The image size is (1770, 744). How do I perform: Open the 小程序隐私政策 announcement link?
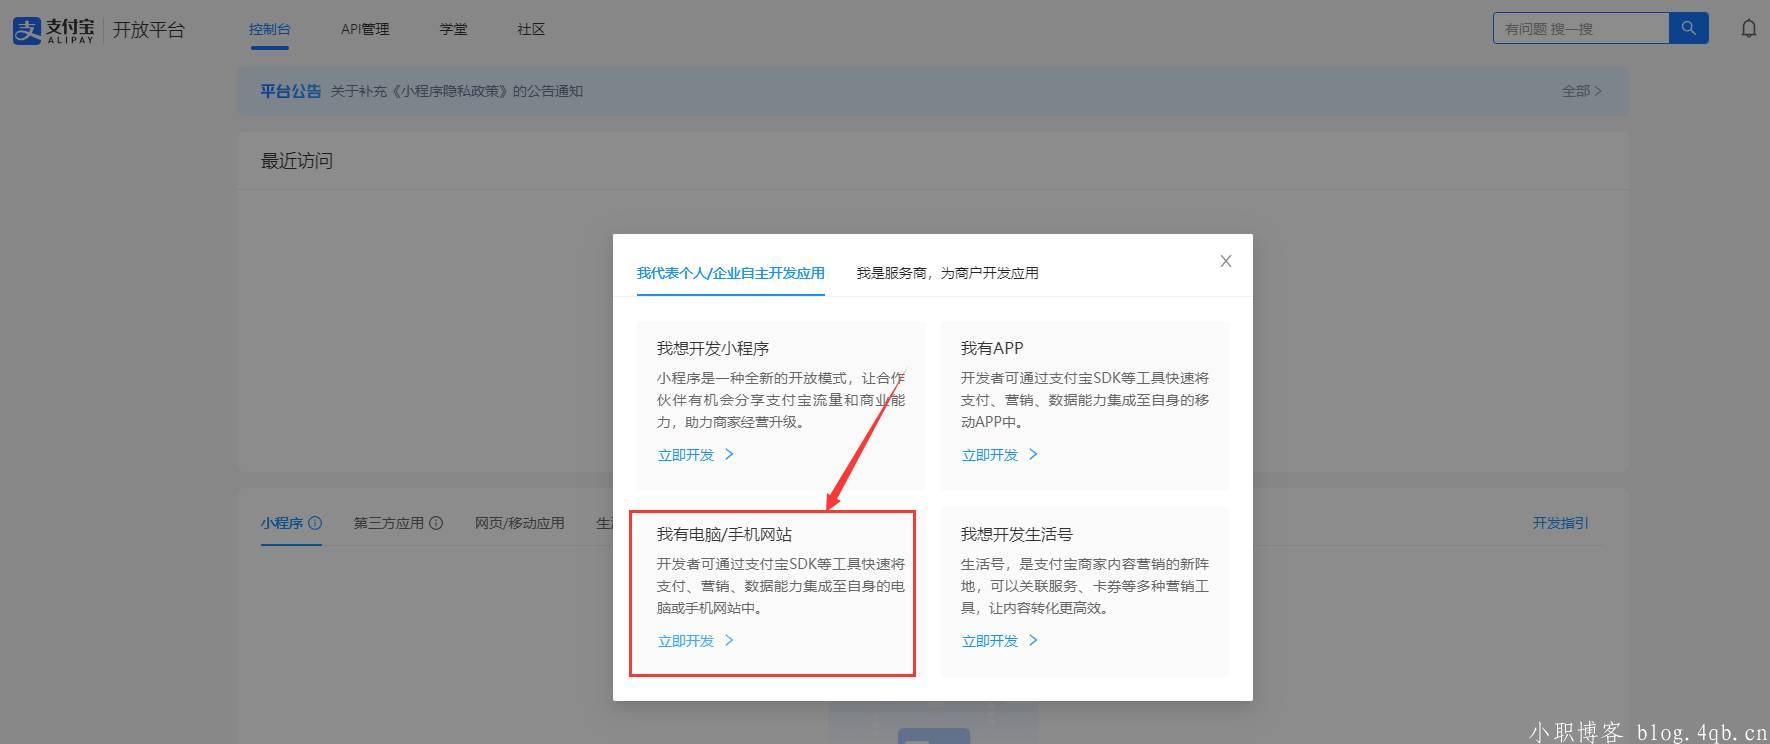pos(456,91)
